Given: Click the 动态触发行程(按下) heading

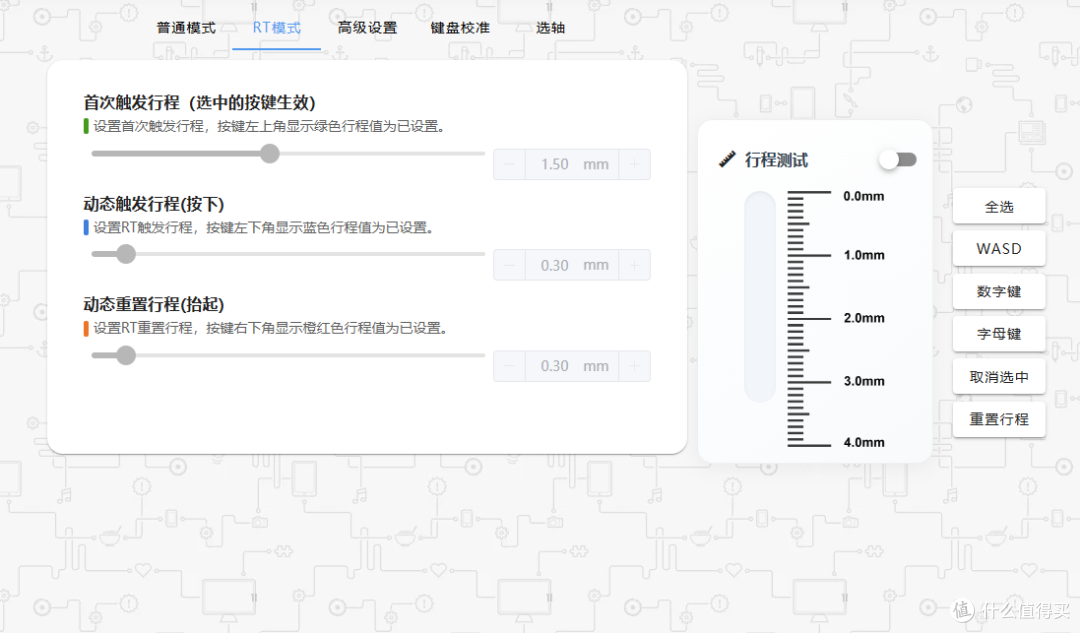Looking at the screenshot, I should click(x=154, y=204).
